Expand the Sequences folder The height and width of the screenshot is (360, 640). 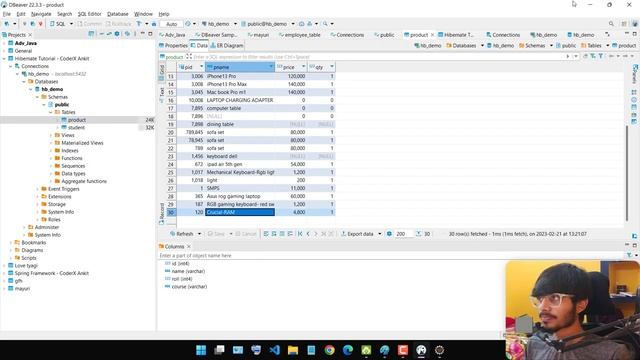pos(51,166)
